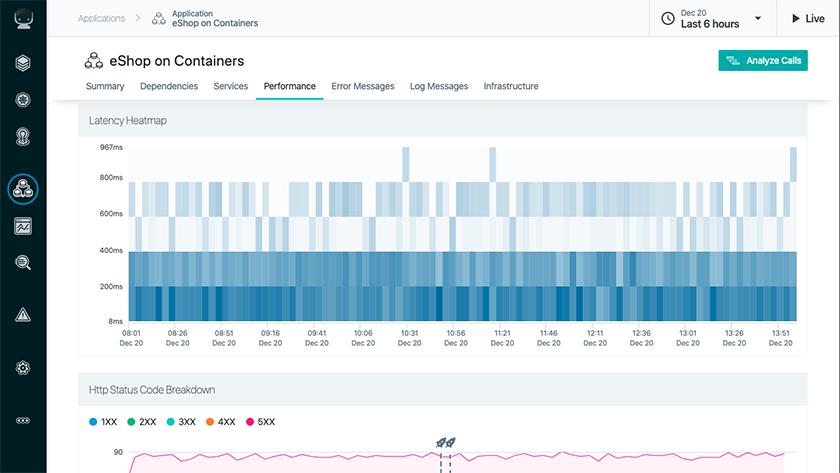840x473 pixels.
Task: Open the Log Messages tab
Action: [x=439, y=86]
